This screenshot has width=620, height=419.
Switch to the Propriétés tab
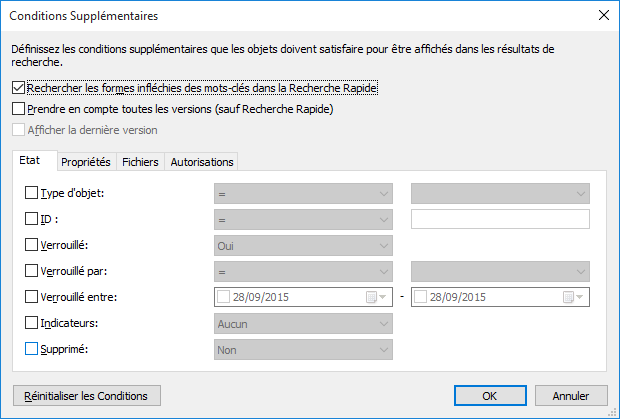pyautogui.click(x=85, y=162)
